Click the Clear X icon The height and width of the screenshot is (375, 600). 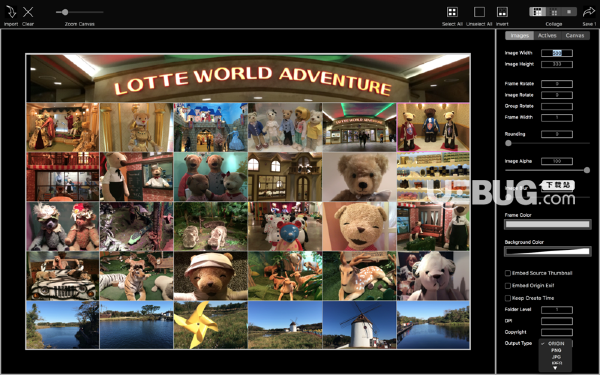[28, 12]
